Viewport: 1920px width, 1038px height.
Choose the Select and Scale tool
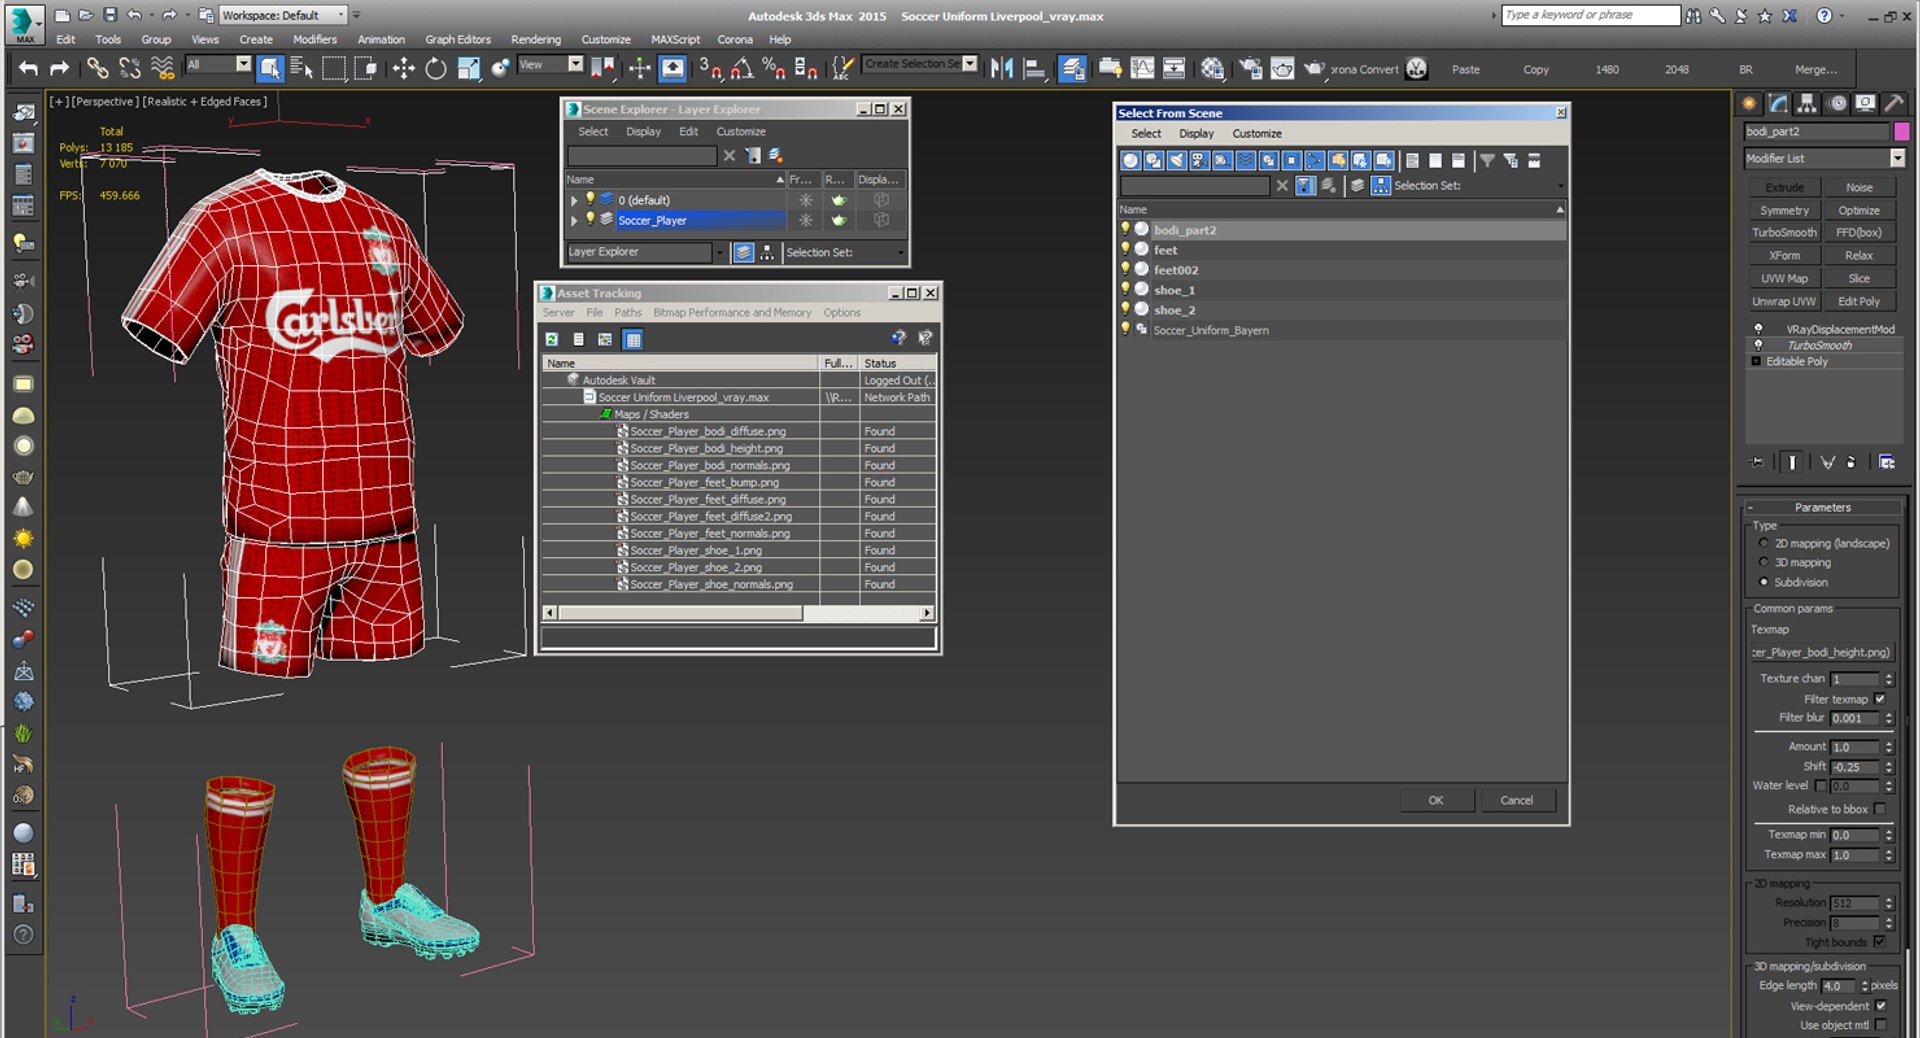pos(468,68)
